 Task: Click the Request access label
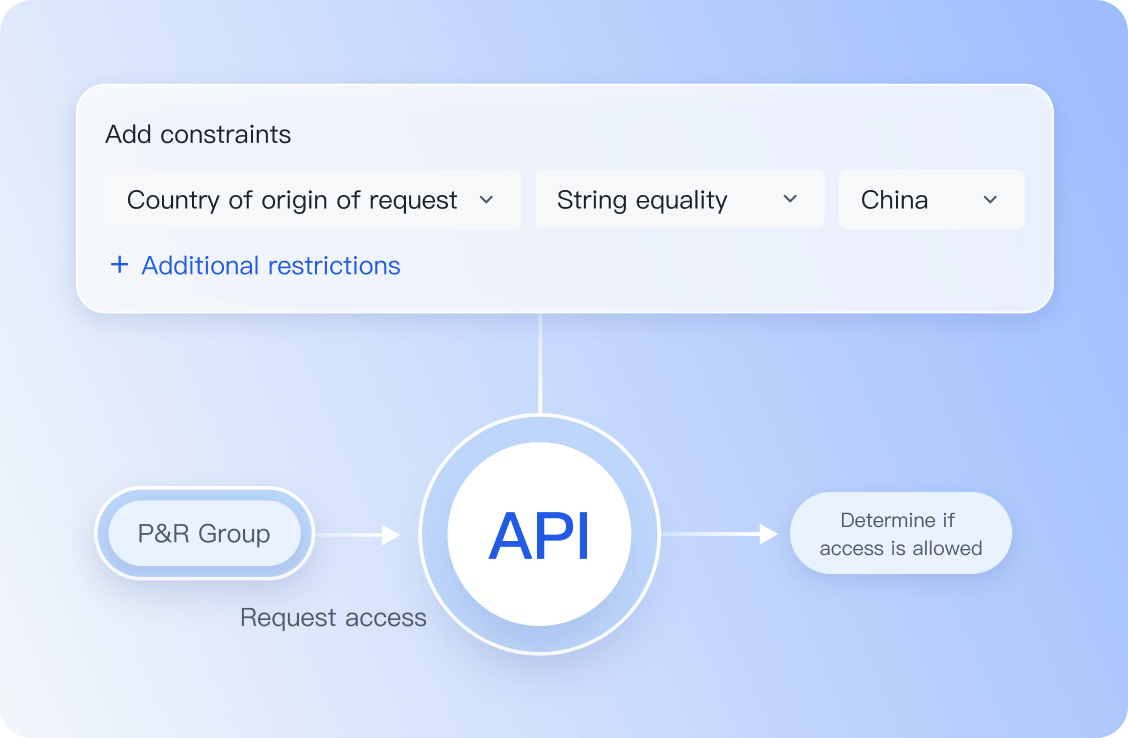click(333, 617)
